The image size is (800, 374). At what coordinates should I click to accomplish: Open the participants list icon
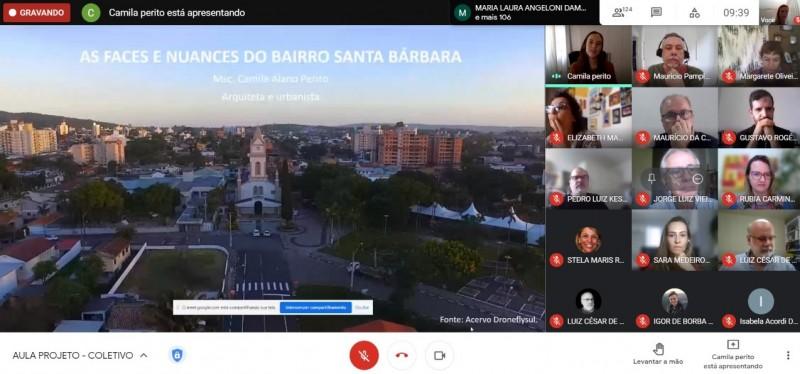coord(621,13)
